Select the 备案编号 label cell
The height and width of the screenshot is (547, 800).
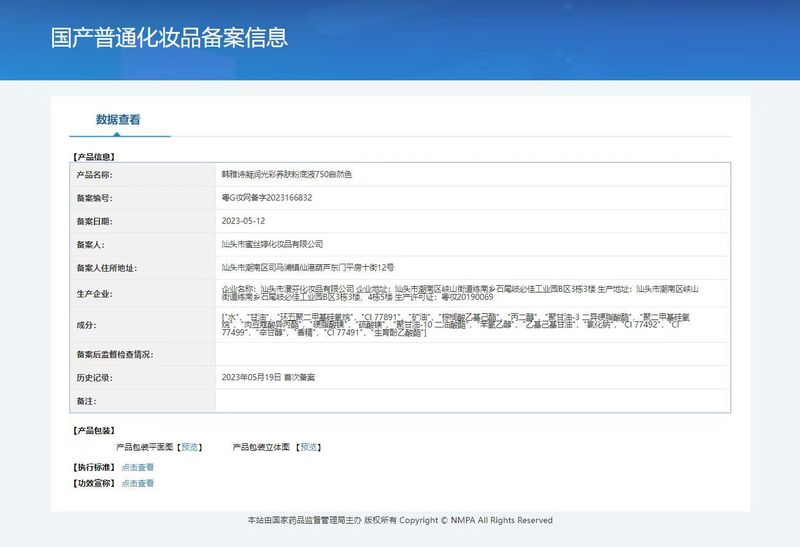(143, 198)
